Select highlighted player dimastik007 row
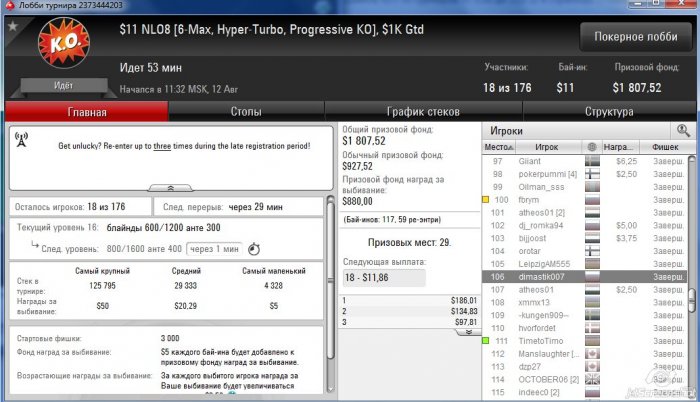The height and width of the screenshot is (402, 700). (x=584, y=277)
